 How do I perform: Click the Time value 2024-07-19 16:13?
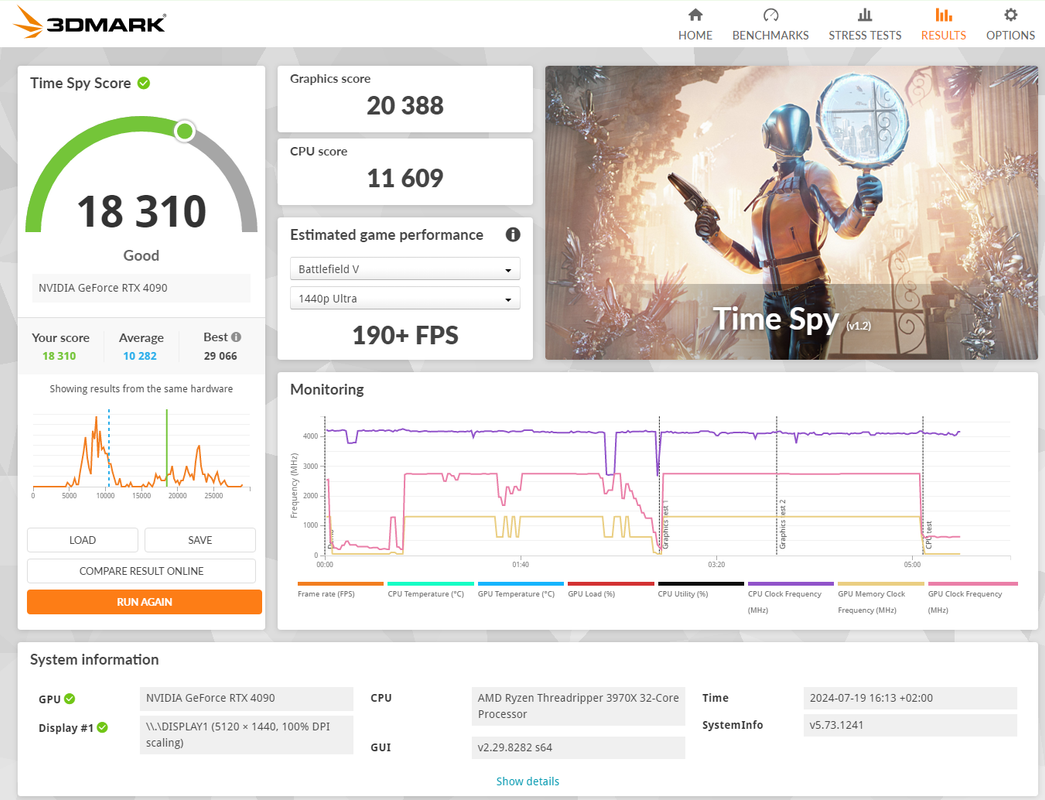(x=910, y=698)
